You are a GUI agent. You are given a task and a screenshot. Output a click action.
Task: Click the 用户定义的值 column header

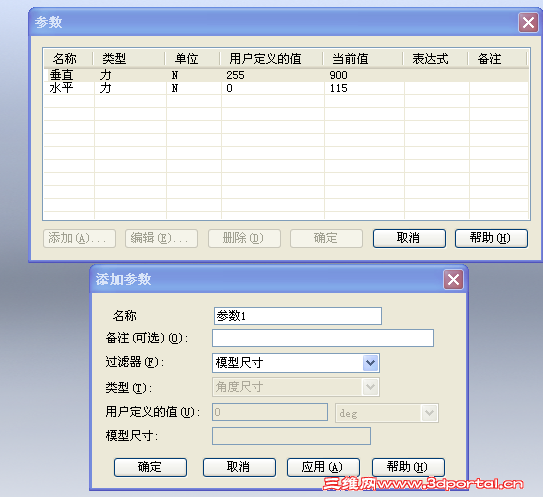tap(272, 59)
